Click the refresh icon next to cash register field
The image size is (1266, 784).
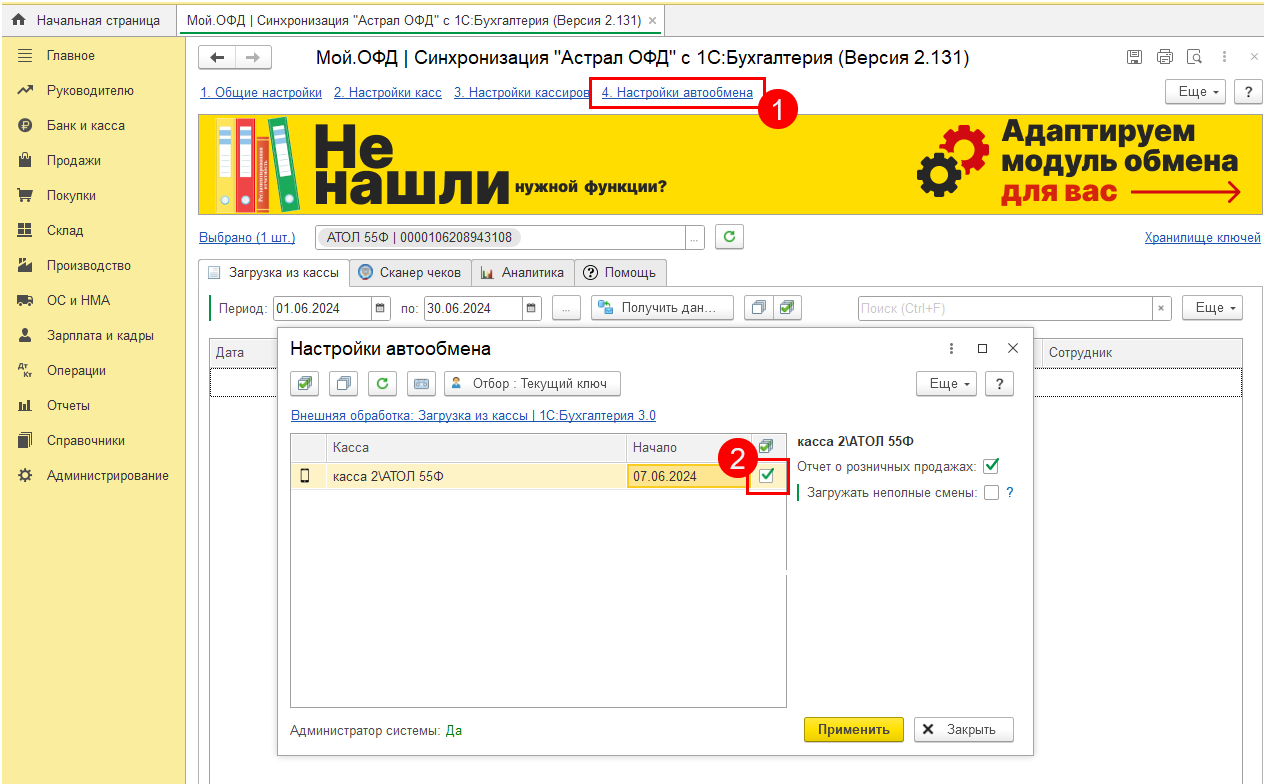(729, 237)
